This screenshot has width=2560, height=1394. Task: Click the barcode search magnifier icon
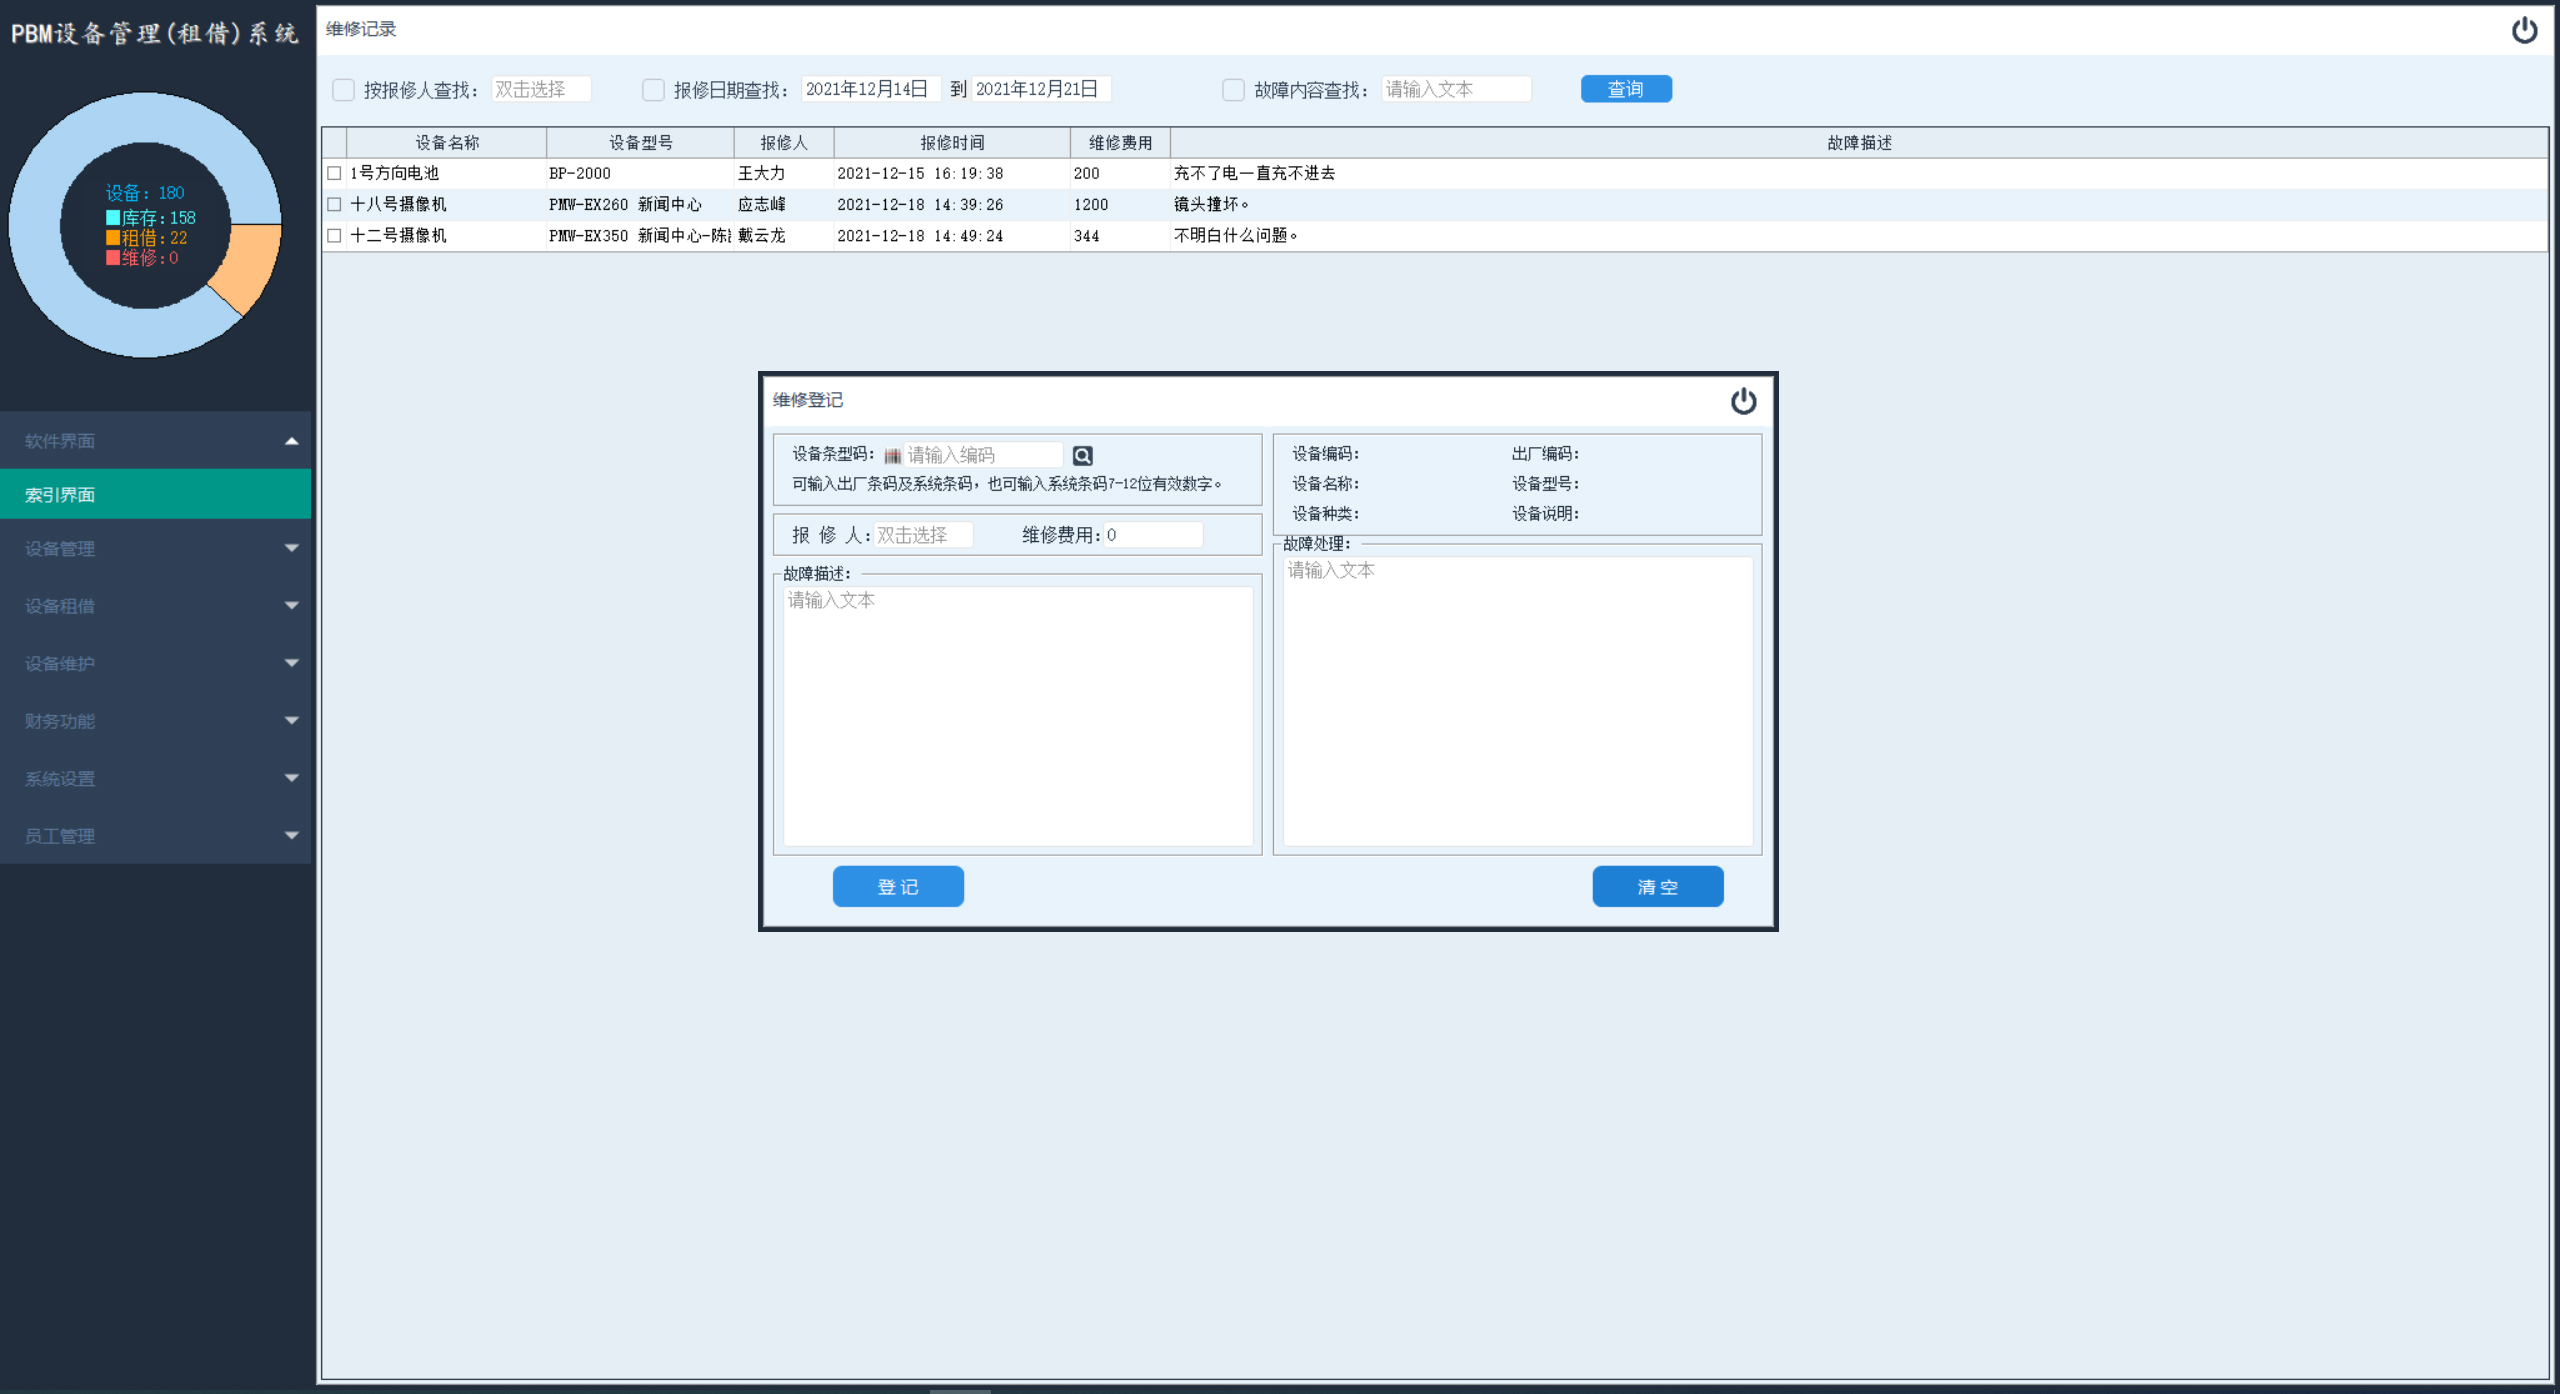pyautogui.click(x=1082, y=456)
